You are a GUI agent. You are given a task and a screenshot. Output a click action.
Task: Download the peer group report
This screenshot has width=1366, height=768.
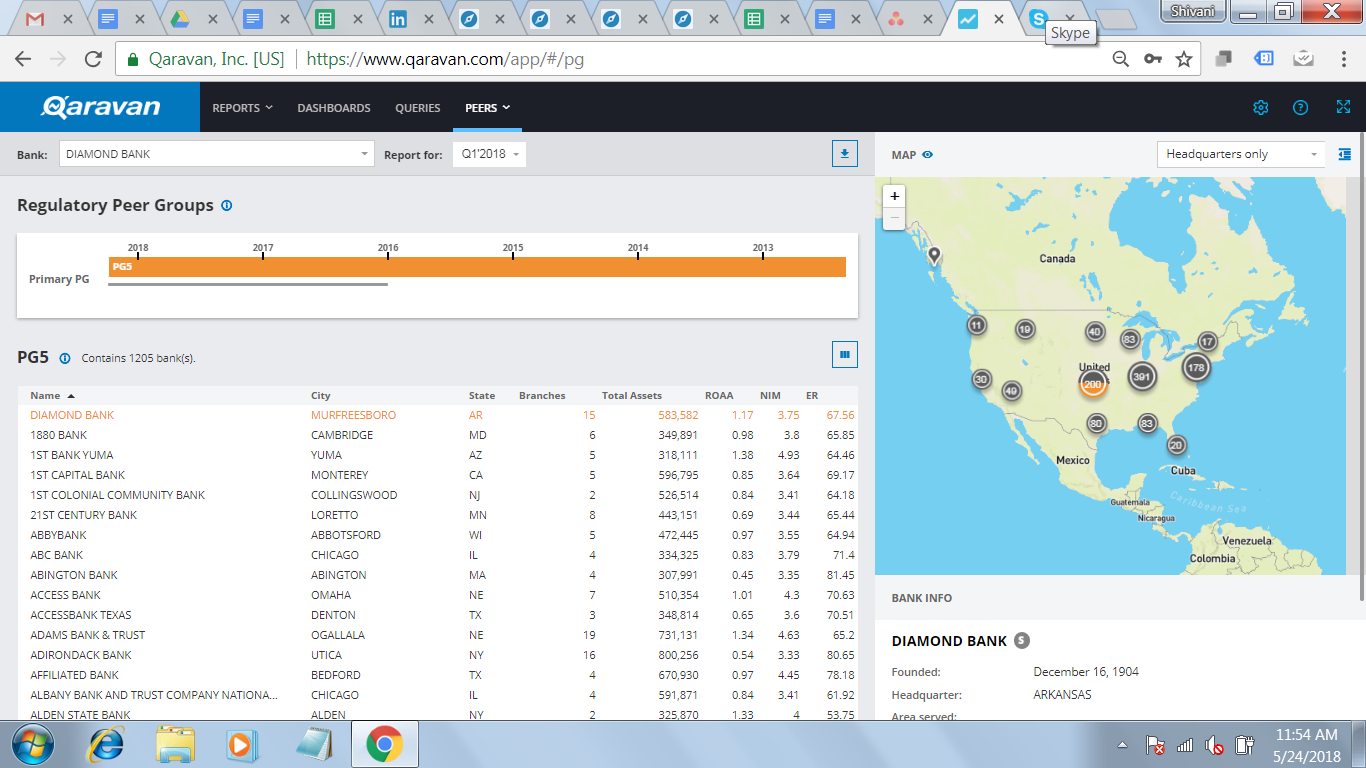[844, 154]
